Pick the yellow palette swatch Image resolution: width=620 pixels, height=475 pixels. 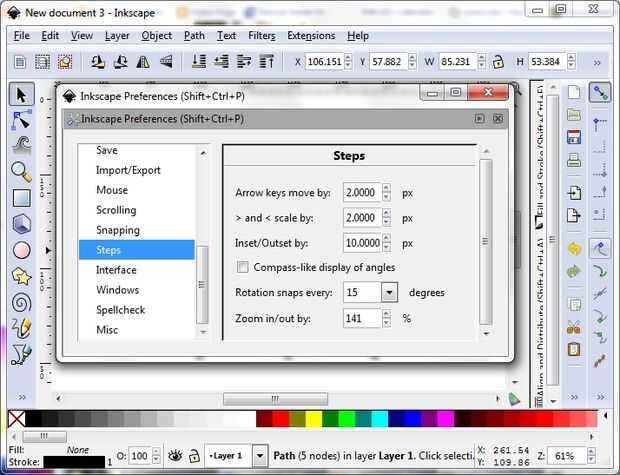314,419
